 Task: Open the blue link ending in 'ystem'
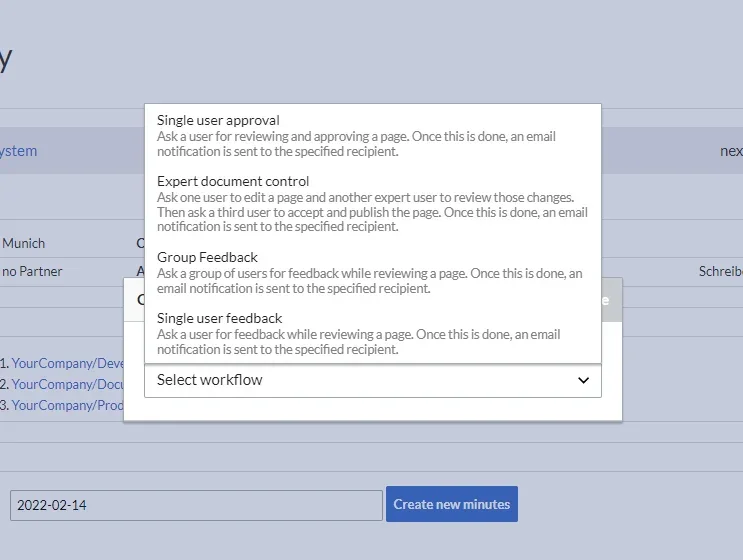pos(18,151)
